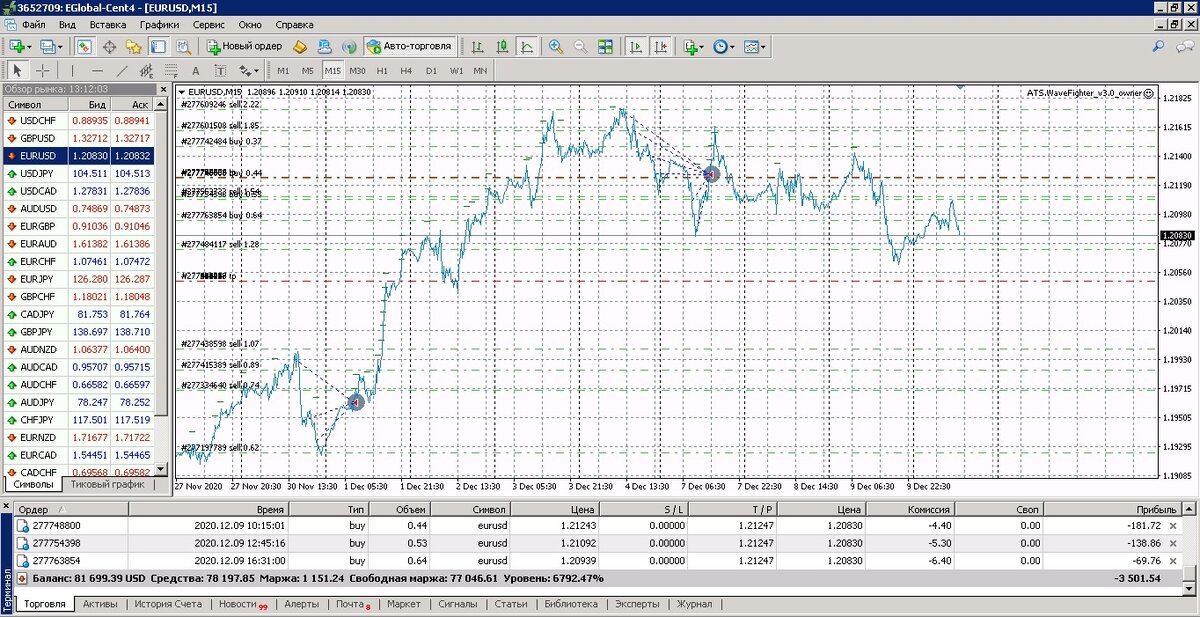
Task: Select the Crosshair tool
Action: 43,71
